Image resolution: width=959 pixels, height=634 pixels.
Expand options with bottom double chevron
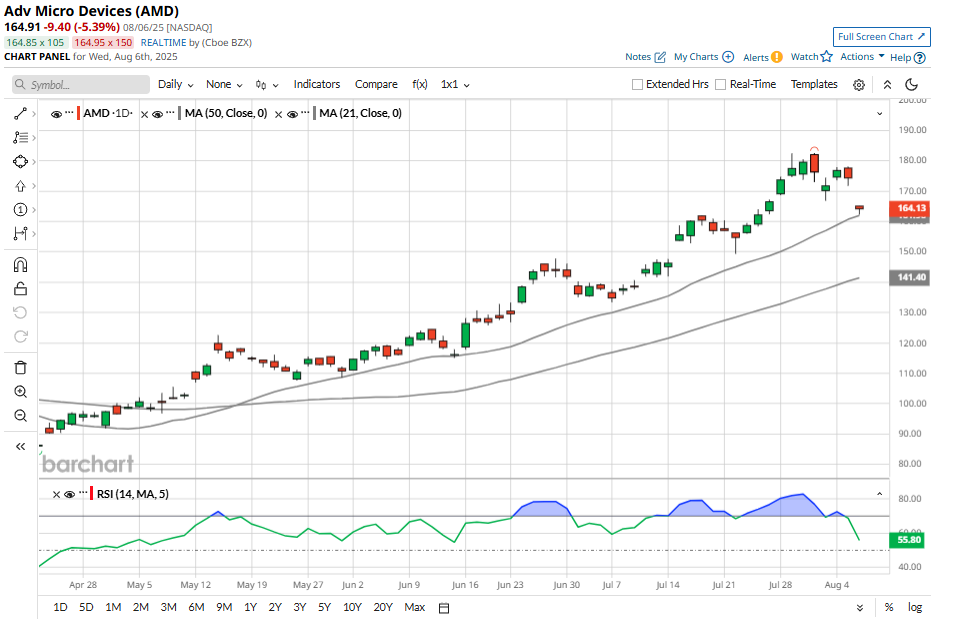[860, 608]
